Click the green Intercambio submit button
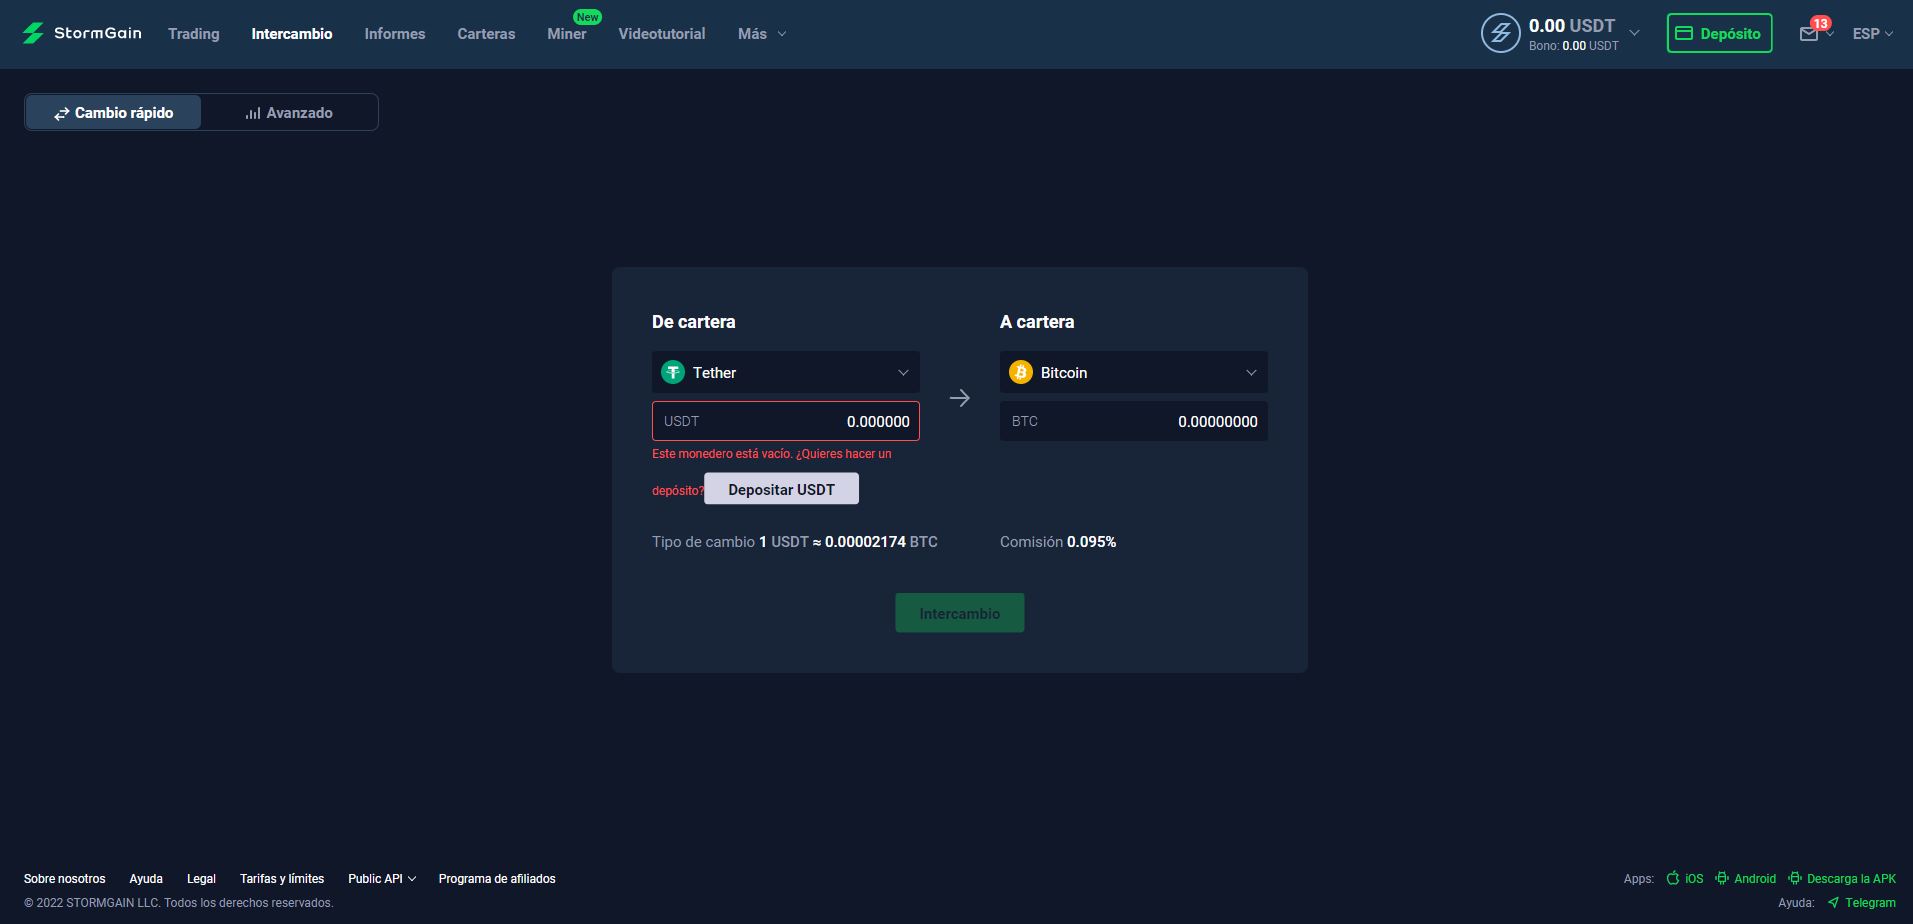The height and width of the screenshot is (924, 1913). click(x=960, y=613)
